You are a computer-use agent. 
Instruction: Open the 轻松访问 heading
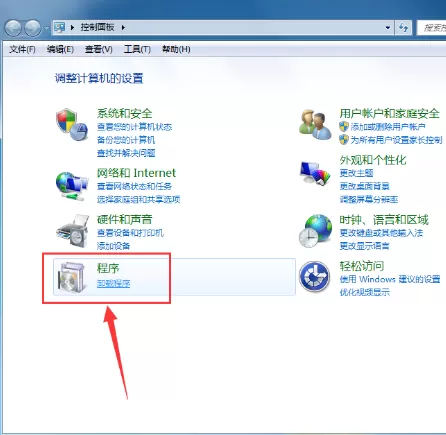tap(362, 266)
